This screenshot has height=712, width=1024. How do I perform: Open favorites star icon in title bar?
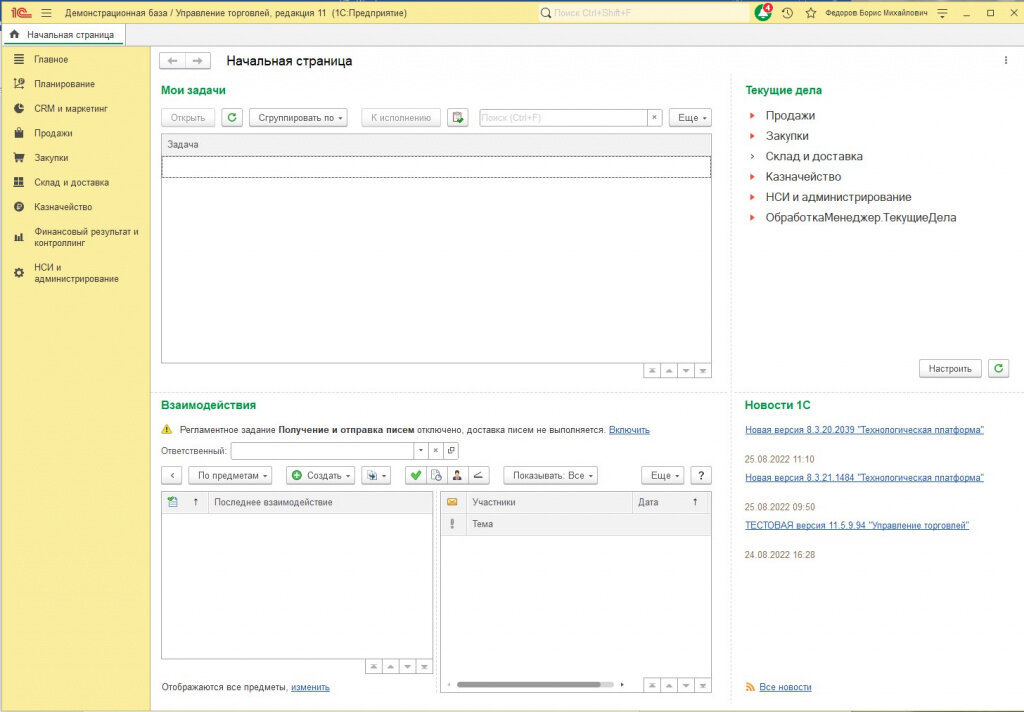click(x=810, y=13)
